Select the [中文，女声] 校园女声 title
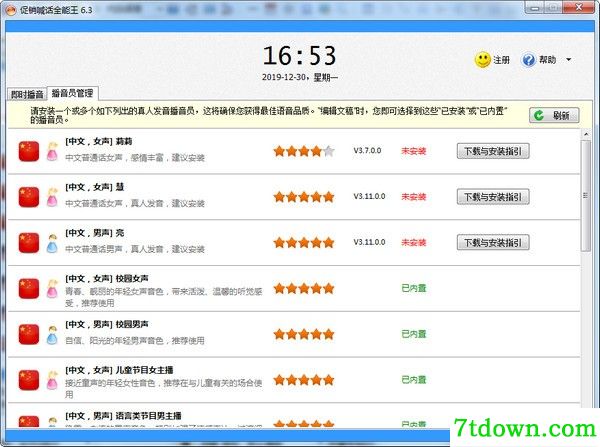 click(x=107, y=279)
